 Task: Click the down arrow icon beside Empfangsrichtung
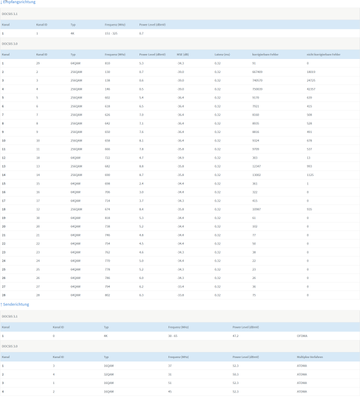pos(1,2)
